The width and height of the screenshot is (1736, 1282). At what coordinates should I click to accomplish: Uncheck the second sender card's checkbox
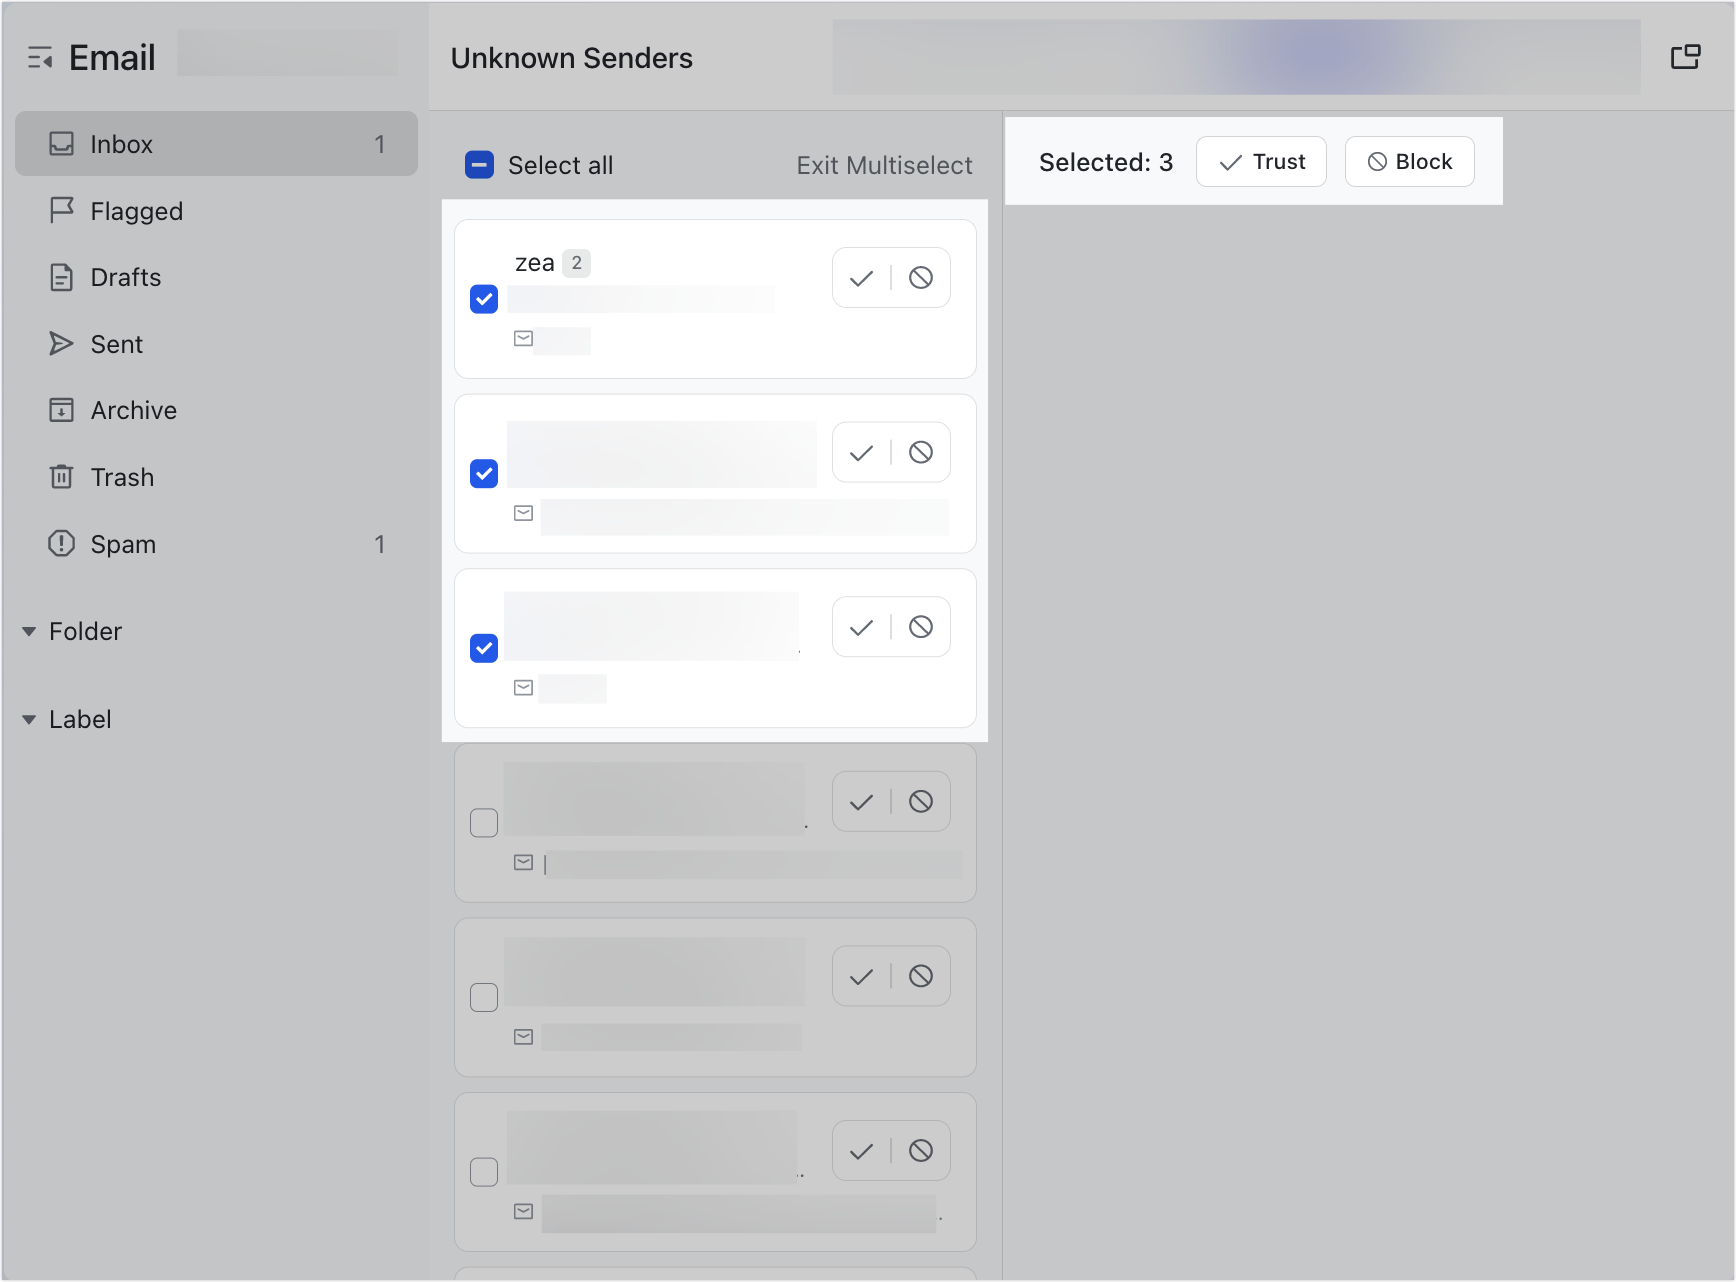484,474
